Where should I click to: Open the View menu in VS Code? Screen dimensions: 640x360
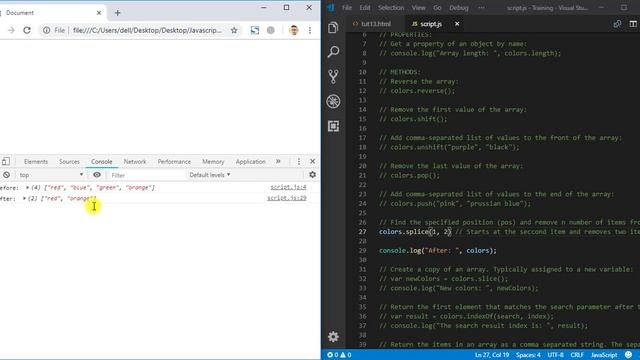pos(418,8)
